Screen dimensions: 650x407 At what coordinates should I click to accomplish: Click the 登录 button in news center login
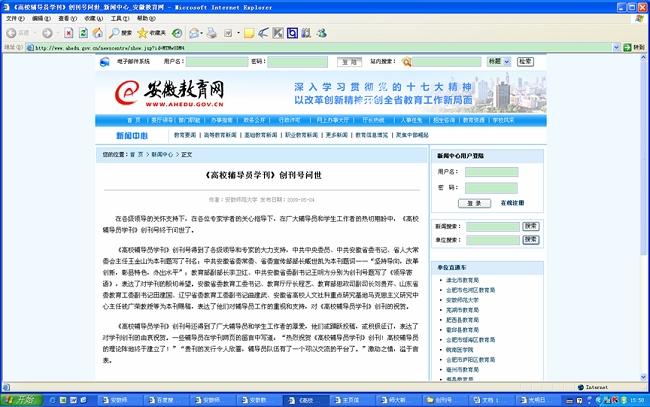474,204
